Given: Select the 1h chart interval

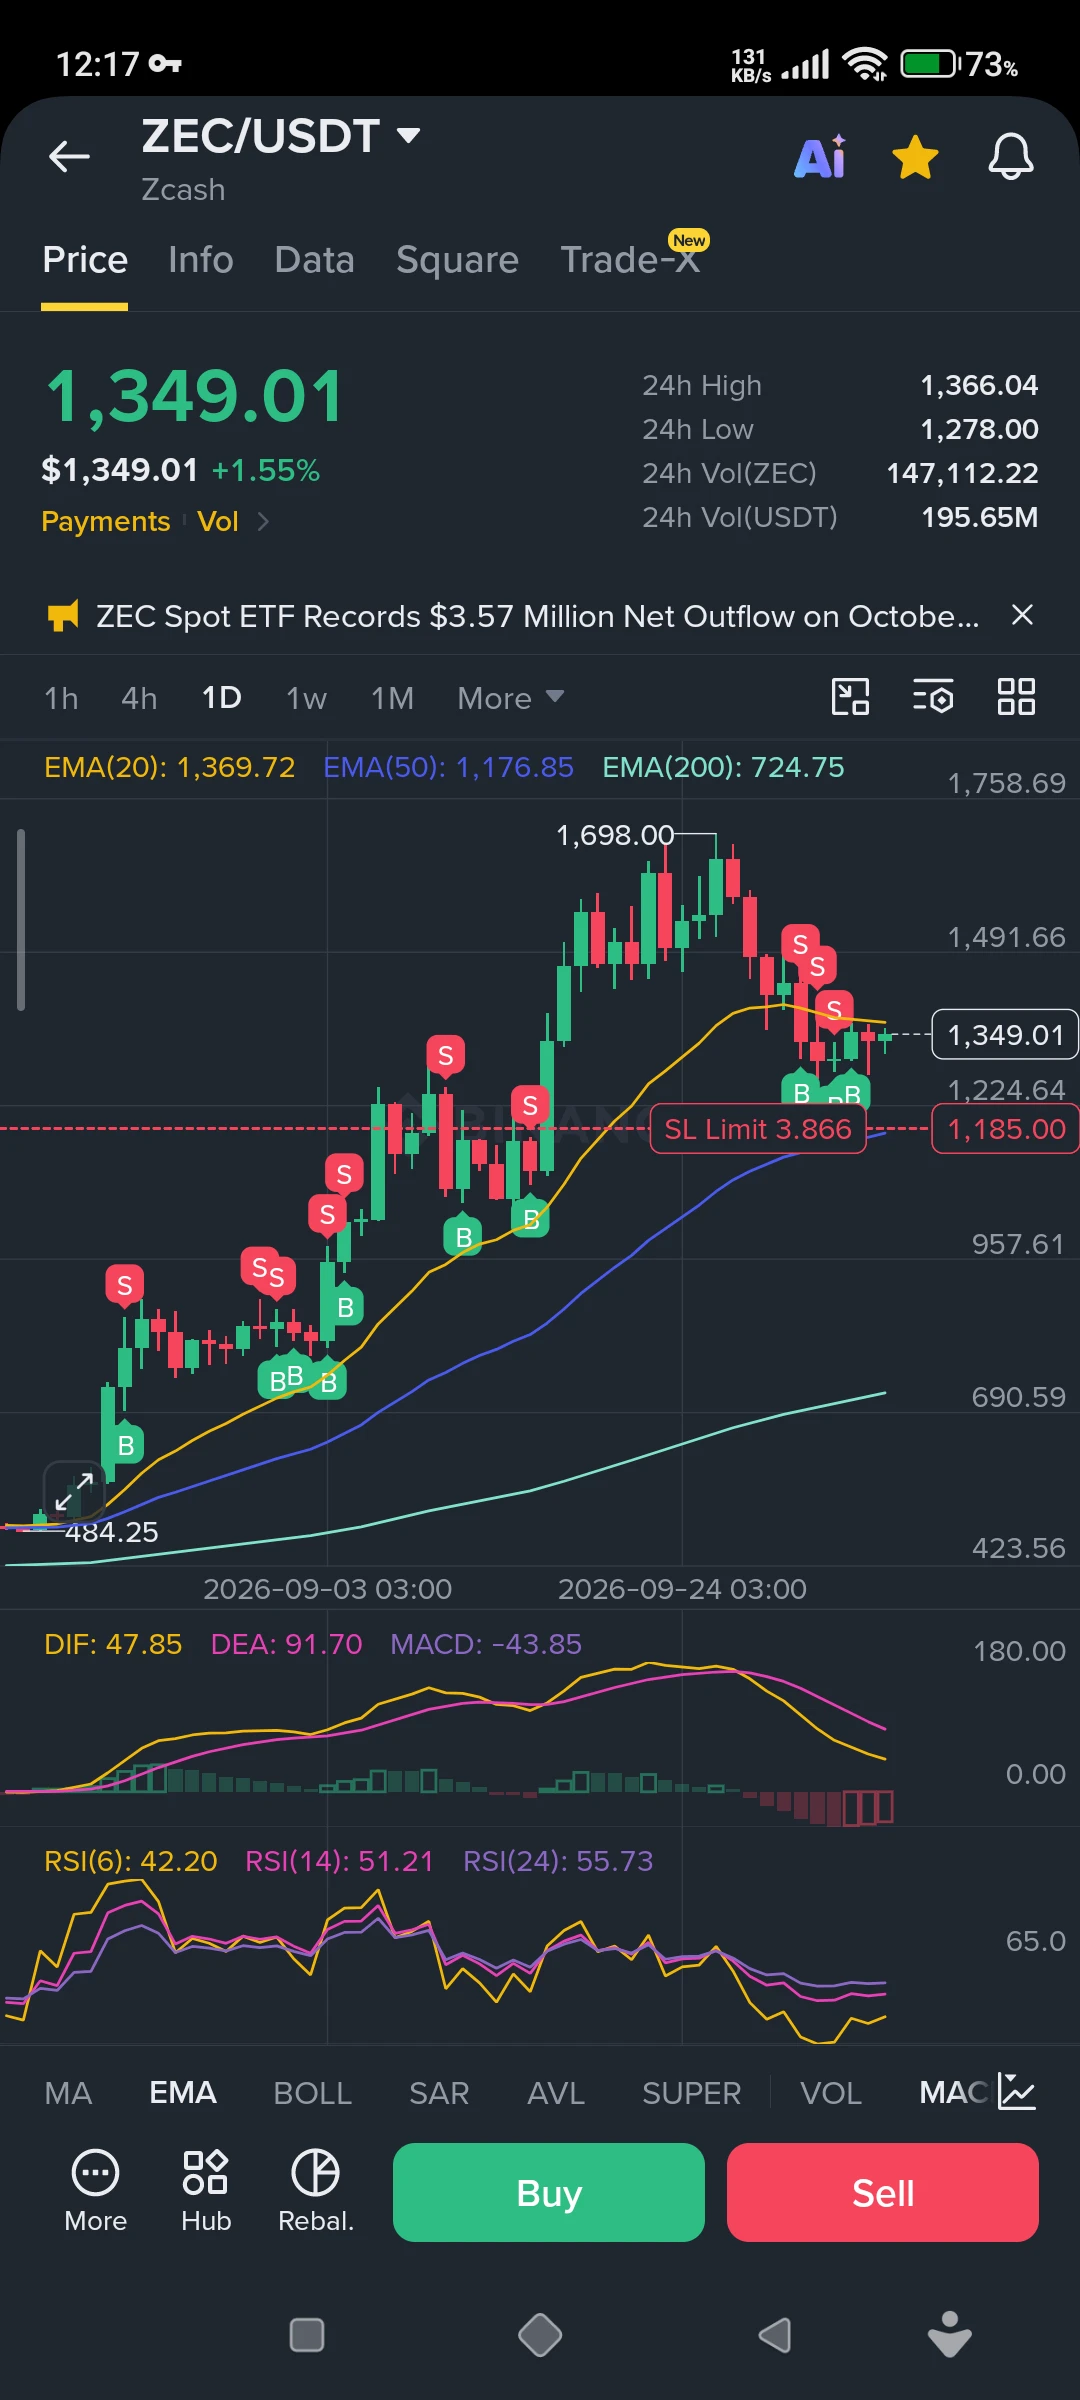Looking at the screenshot, I should point(61,698).
